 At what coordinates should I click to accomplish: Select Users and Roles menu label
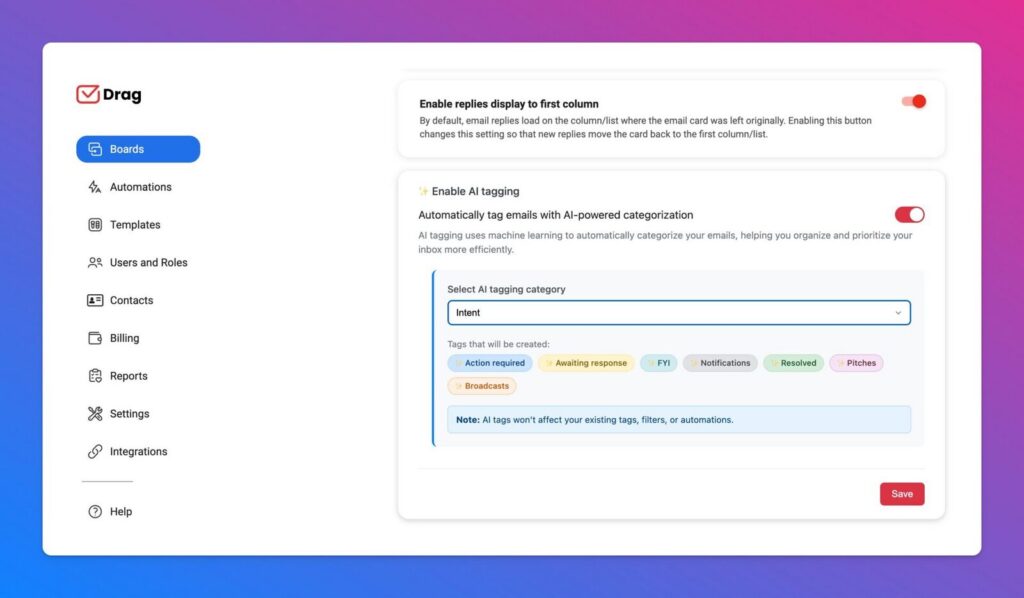point(148,262)
